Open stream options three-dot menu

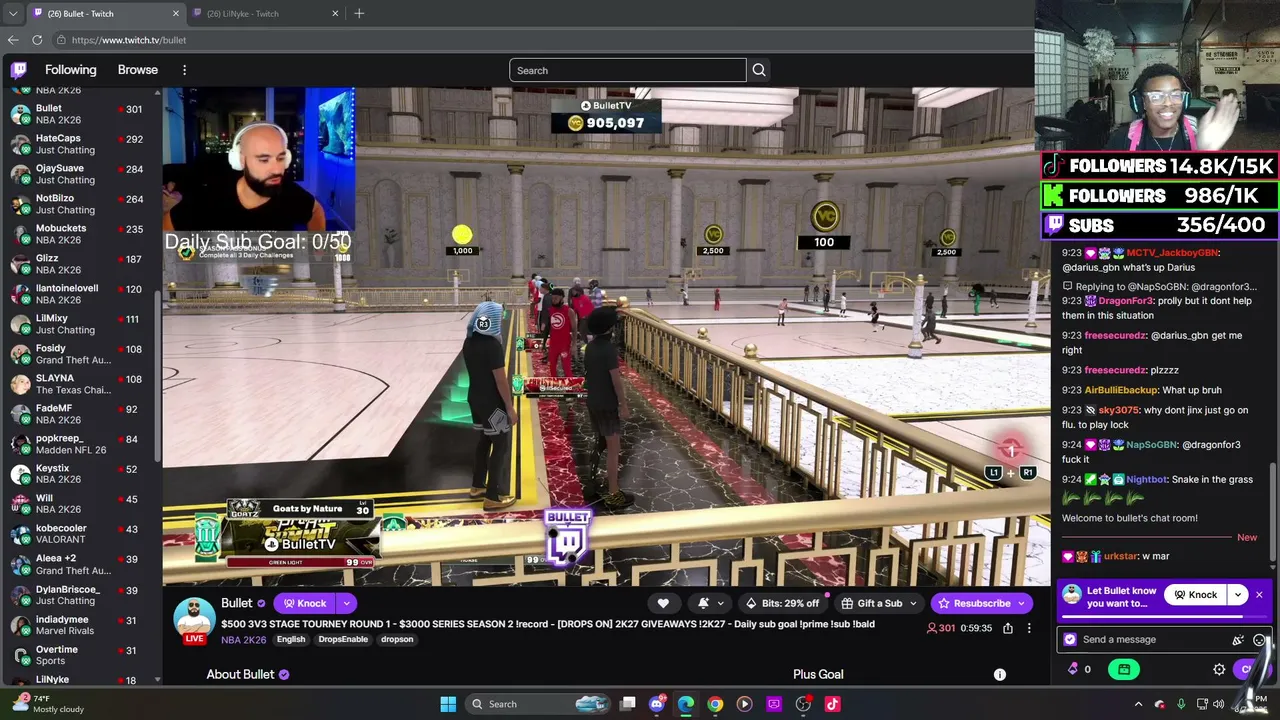(1029, 628)
